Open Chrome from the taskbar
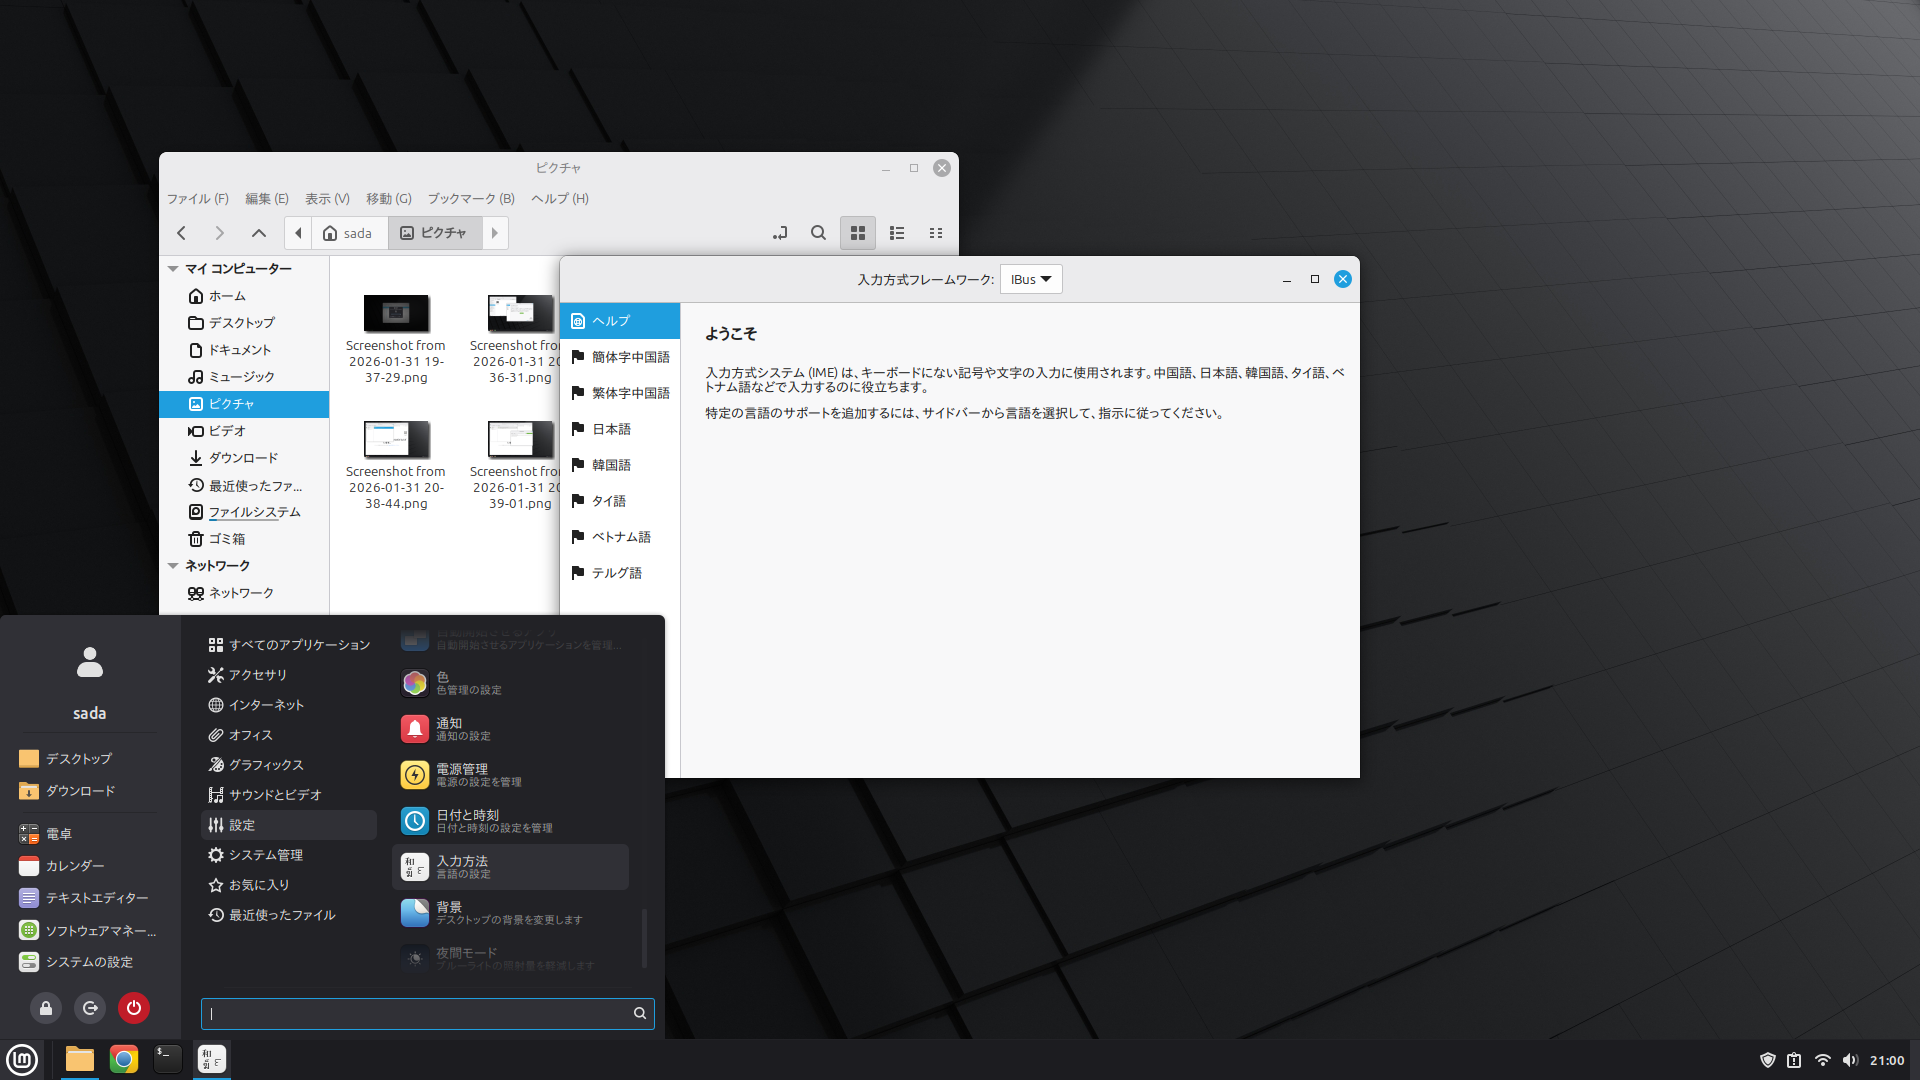The width and height of the screenshot is (1920, 1080). pyautogui.click(x=124, y=1059)
